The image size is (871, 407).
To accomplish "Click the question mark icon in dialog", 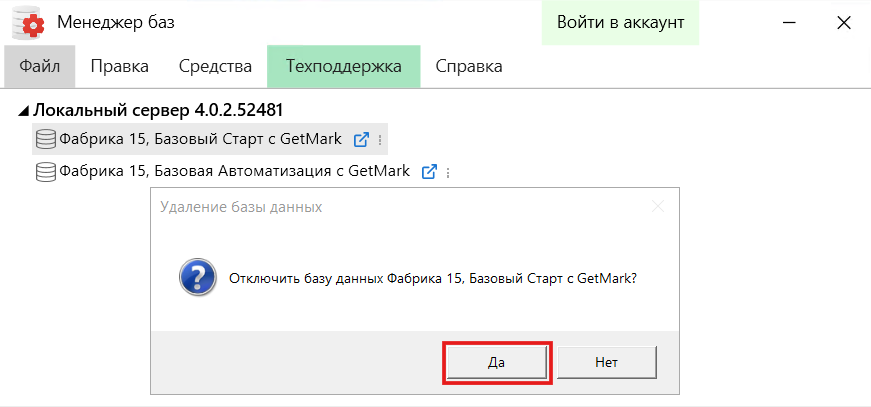I will 198,278.
